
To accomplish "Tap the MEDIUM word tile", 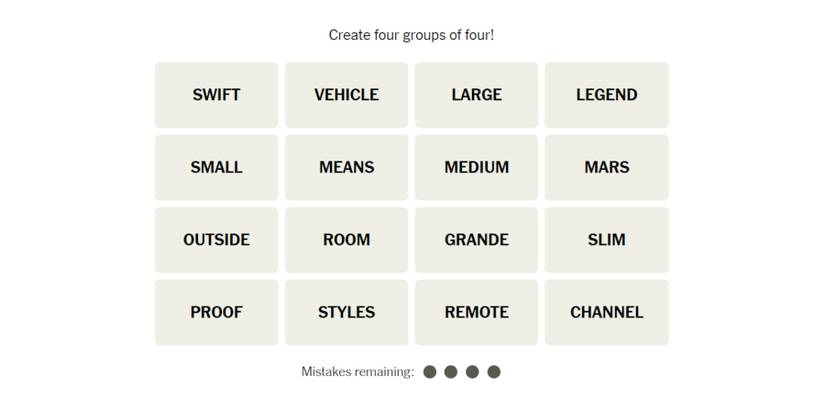I will coord(476,167).
